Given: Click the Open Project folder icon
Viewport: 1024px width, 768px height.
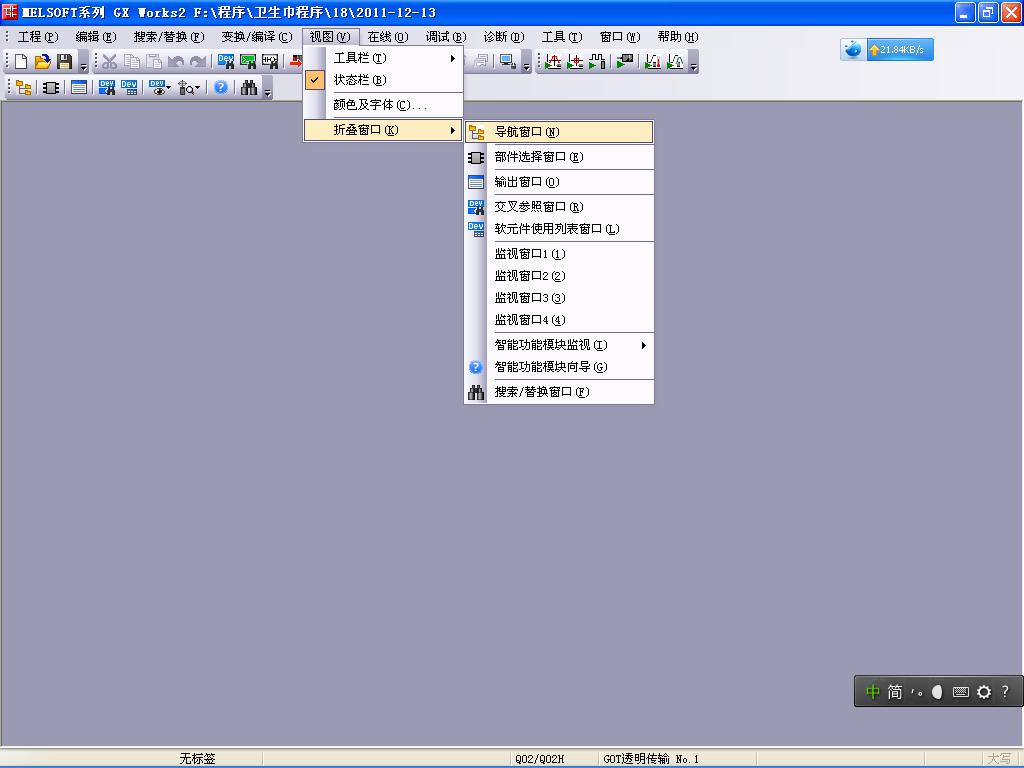Looking at the screenshot, I should click(x=43, y=62).
